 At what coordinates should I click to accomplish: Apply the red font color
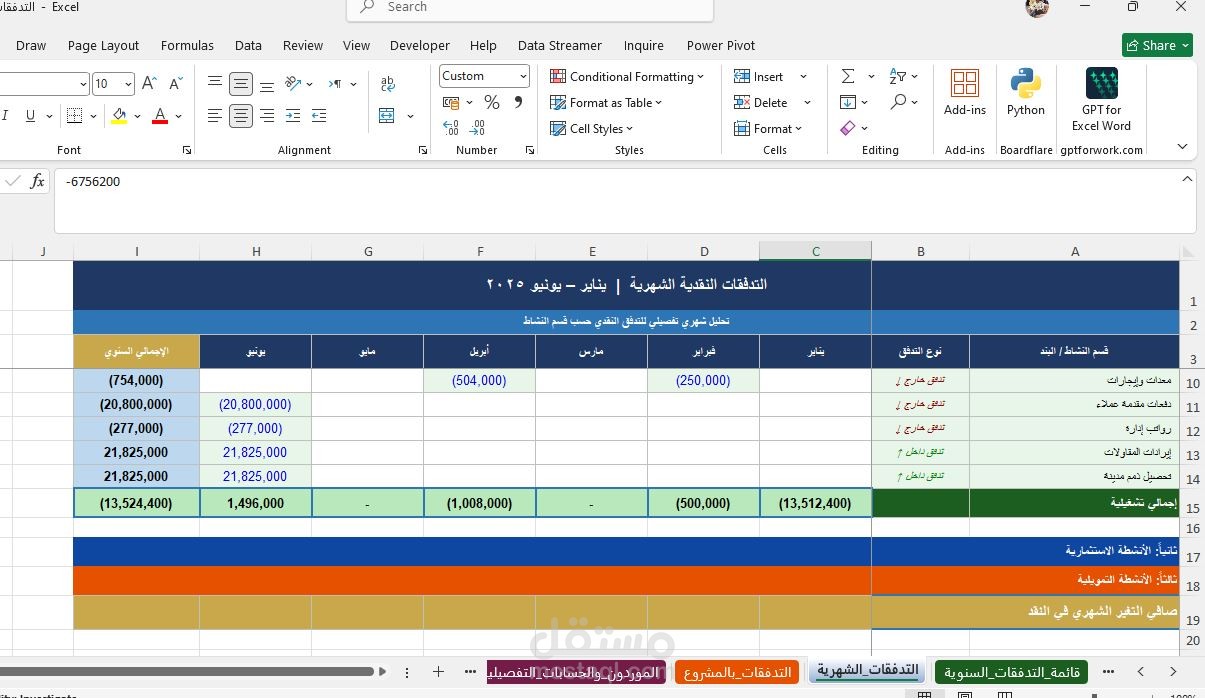click(x=160, y=116)
